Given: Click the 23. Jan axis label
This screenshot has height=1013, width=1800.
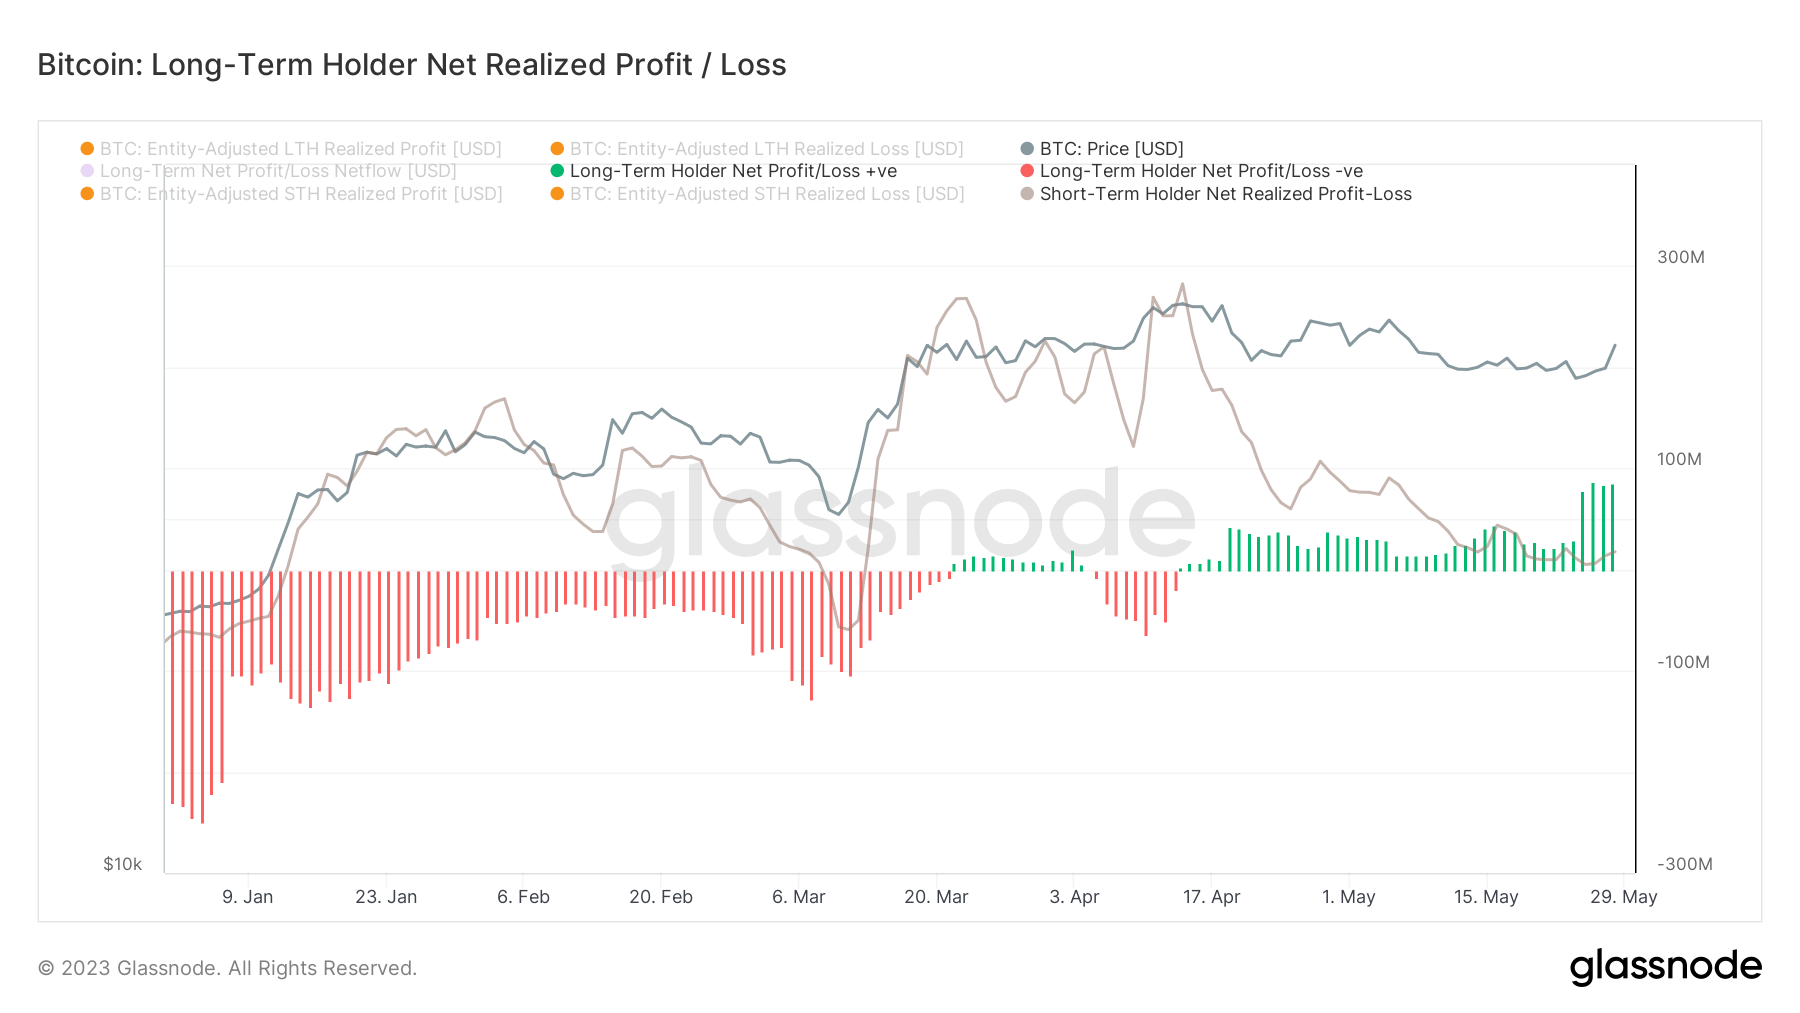Looking at the screenshot, I should coord(386,897).
